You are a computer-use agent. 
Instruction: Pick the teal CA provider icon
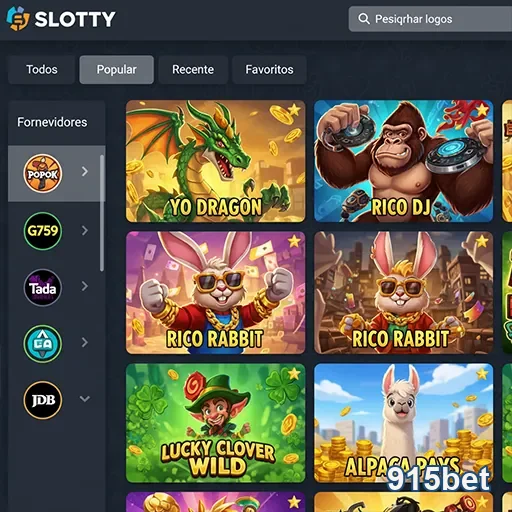(43, 344)
